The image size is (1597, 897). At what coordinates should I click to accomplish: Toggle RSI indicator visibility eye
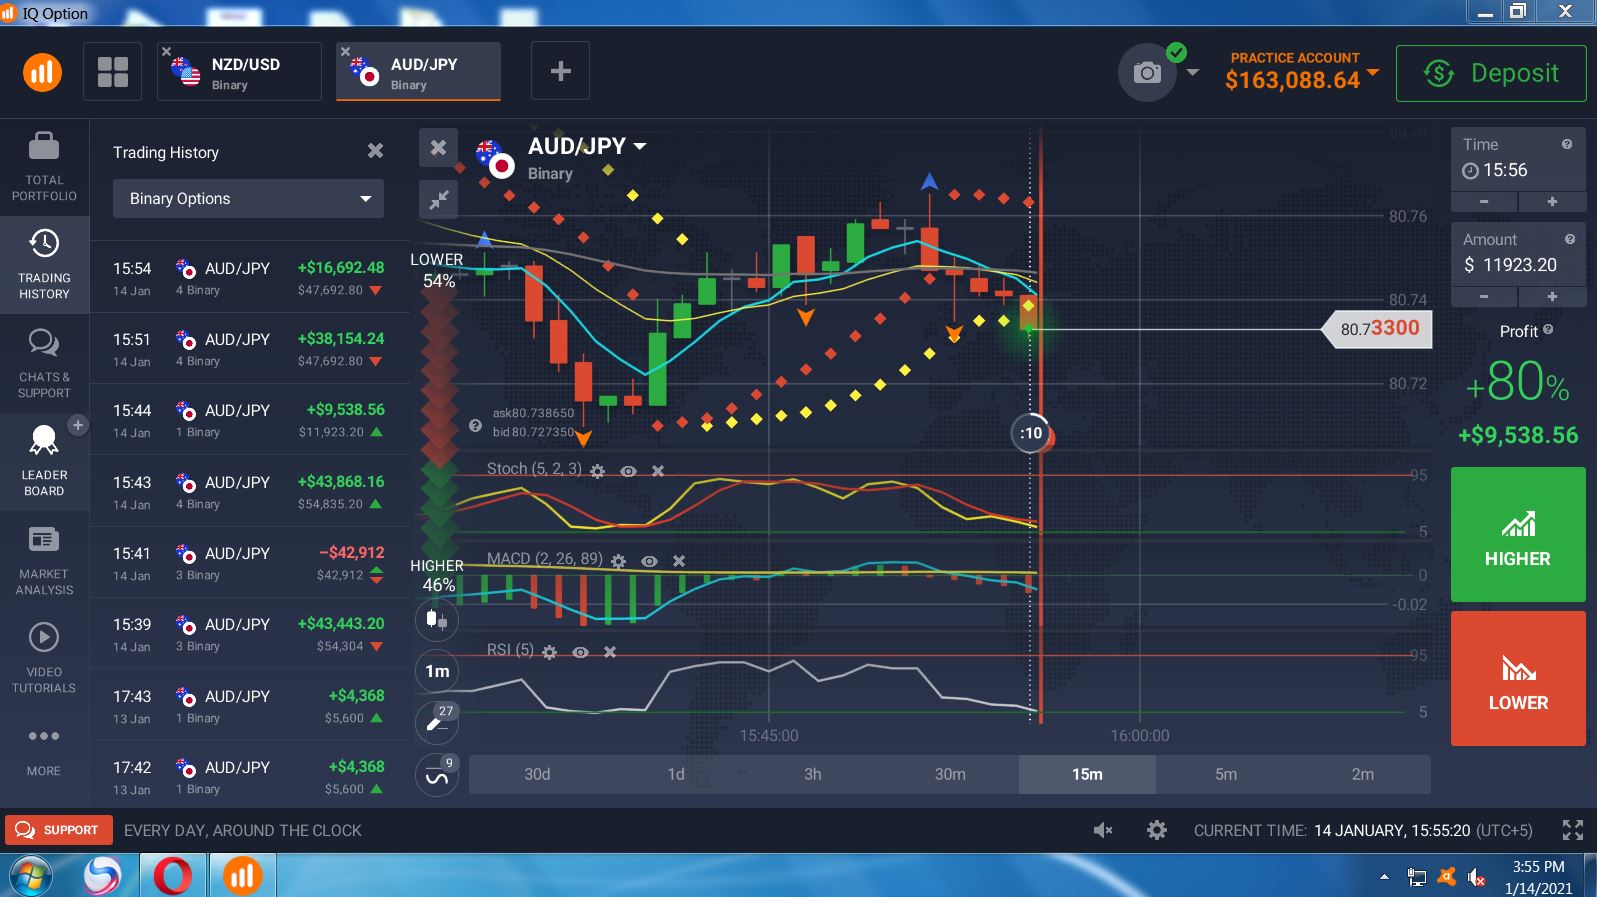580,652
